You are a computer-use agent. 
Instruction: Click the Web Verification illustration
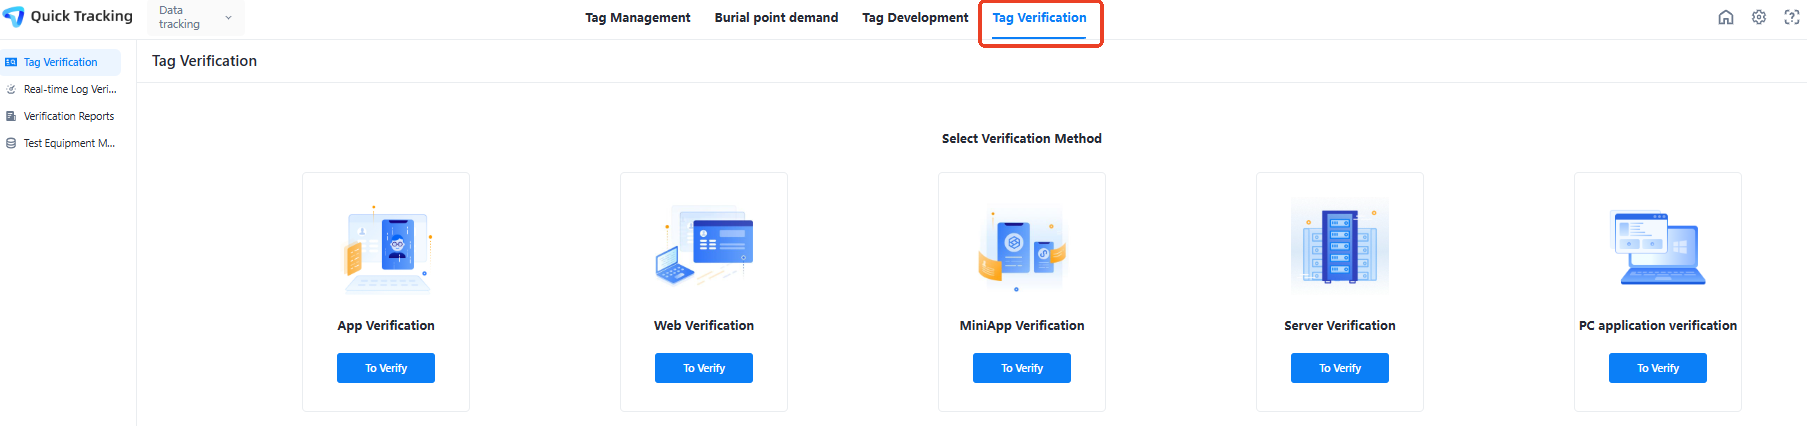click(x=704, y=247)
